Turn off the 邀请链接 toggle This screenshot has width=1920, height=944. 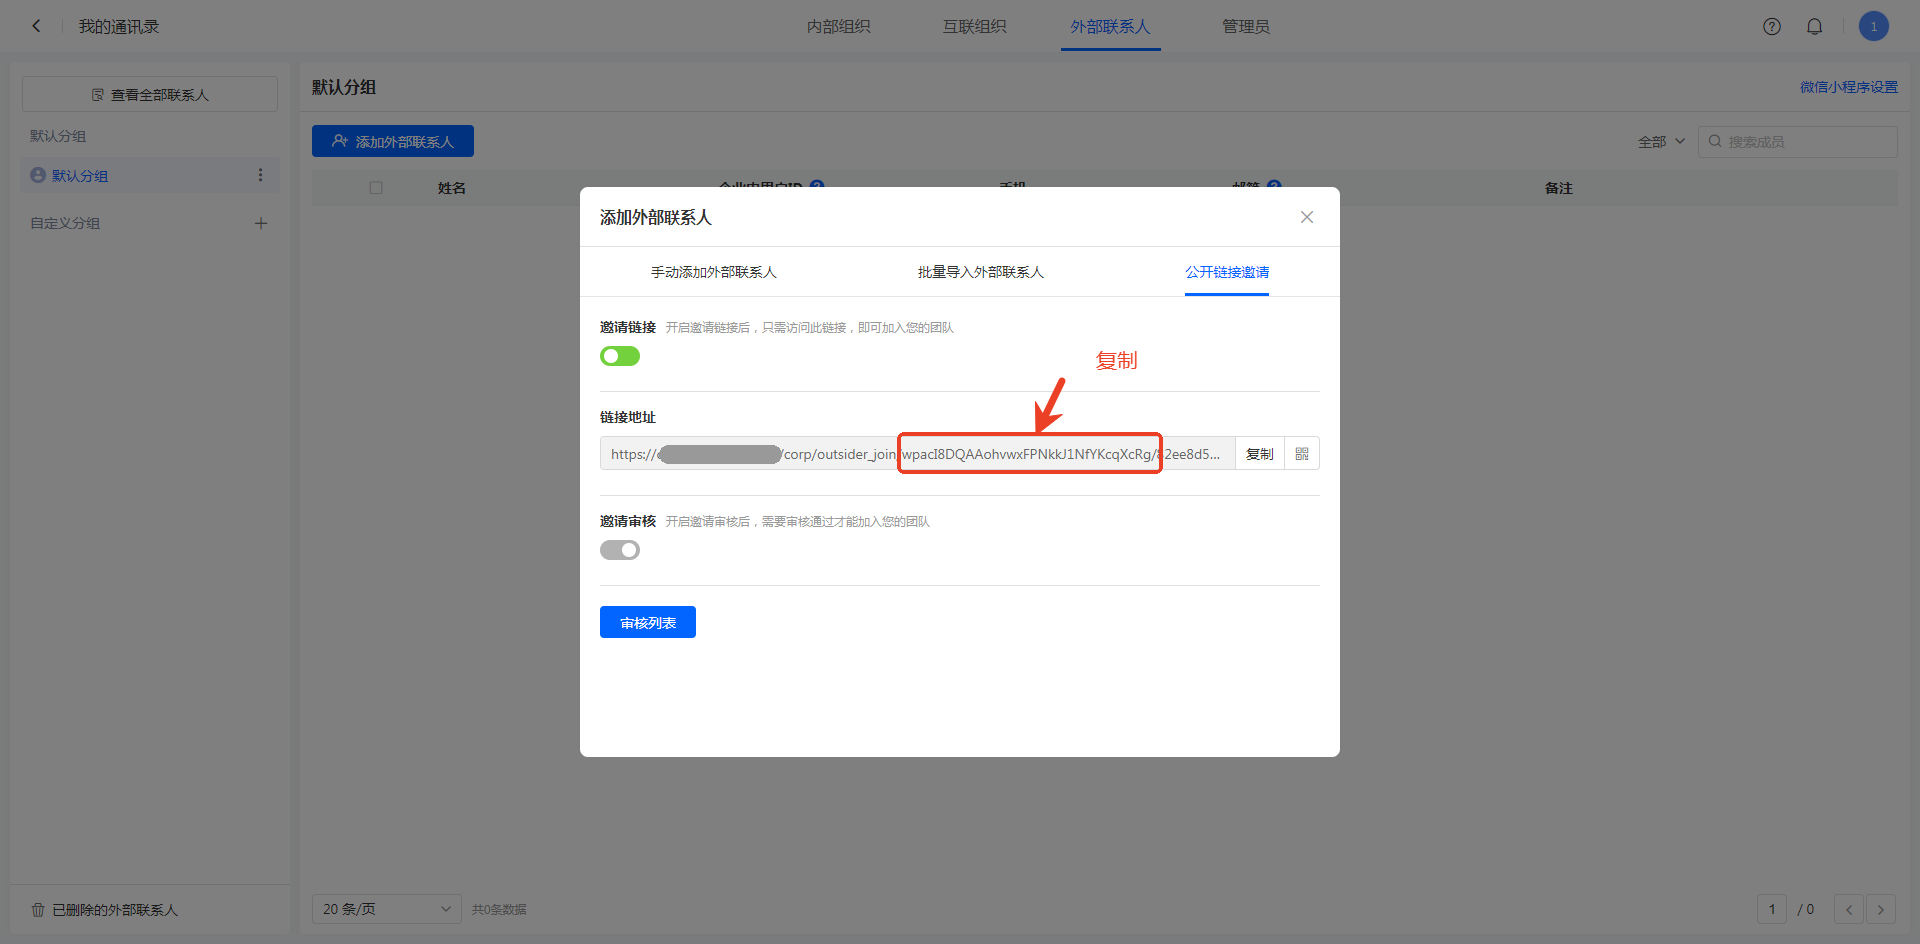tap(620, 356)
